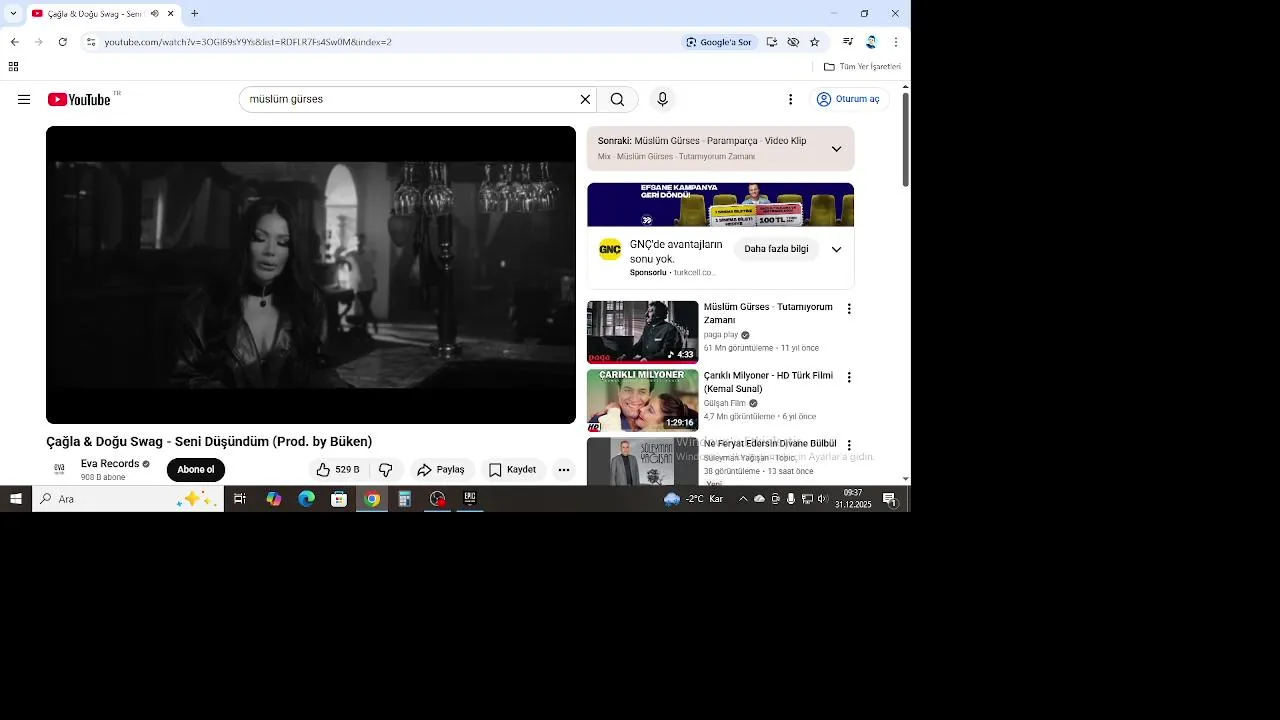The width and height of the screenshot is (1280, 720).
Task: Open the paga play channel name
Action: pyautogui.click(x=721, y=335)
